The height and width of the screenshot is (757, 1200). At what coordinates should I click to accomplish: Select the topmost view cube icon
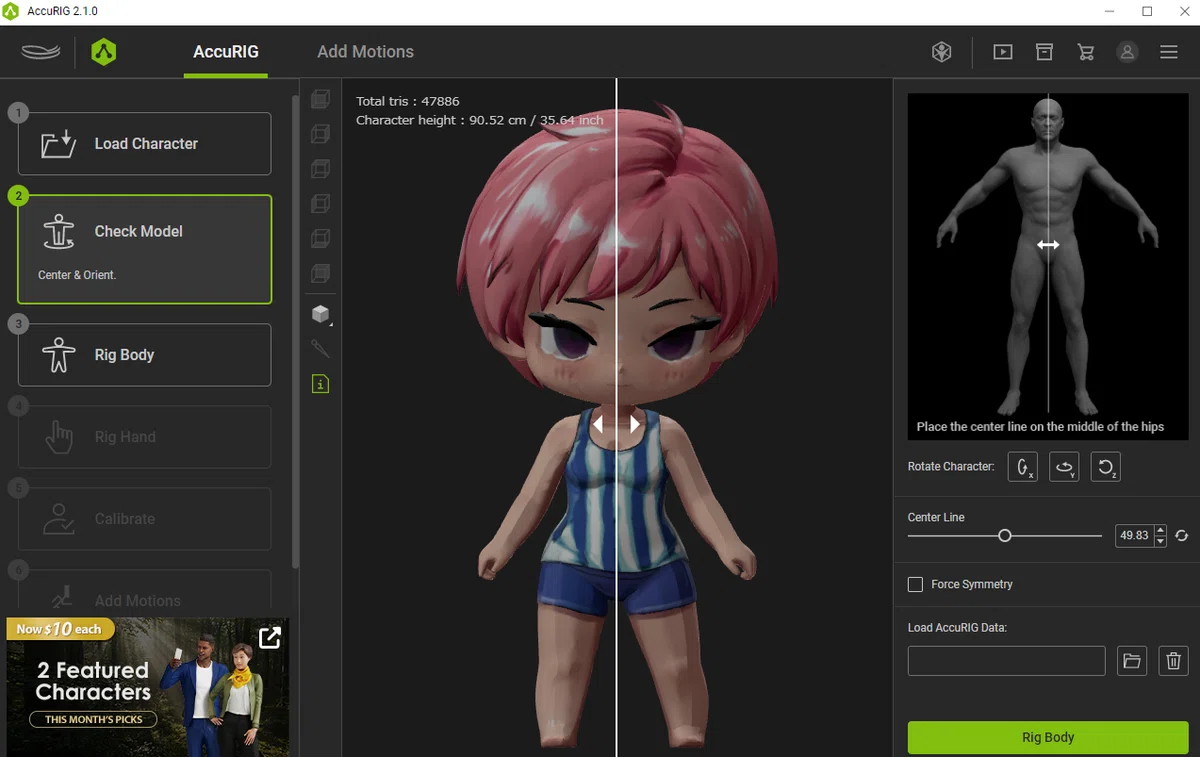(320, 99)
